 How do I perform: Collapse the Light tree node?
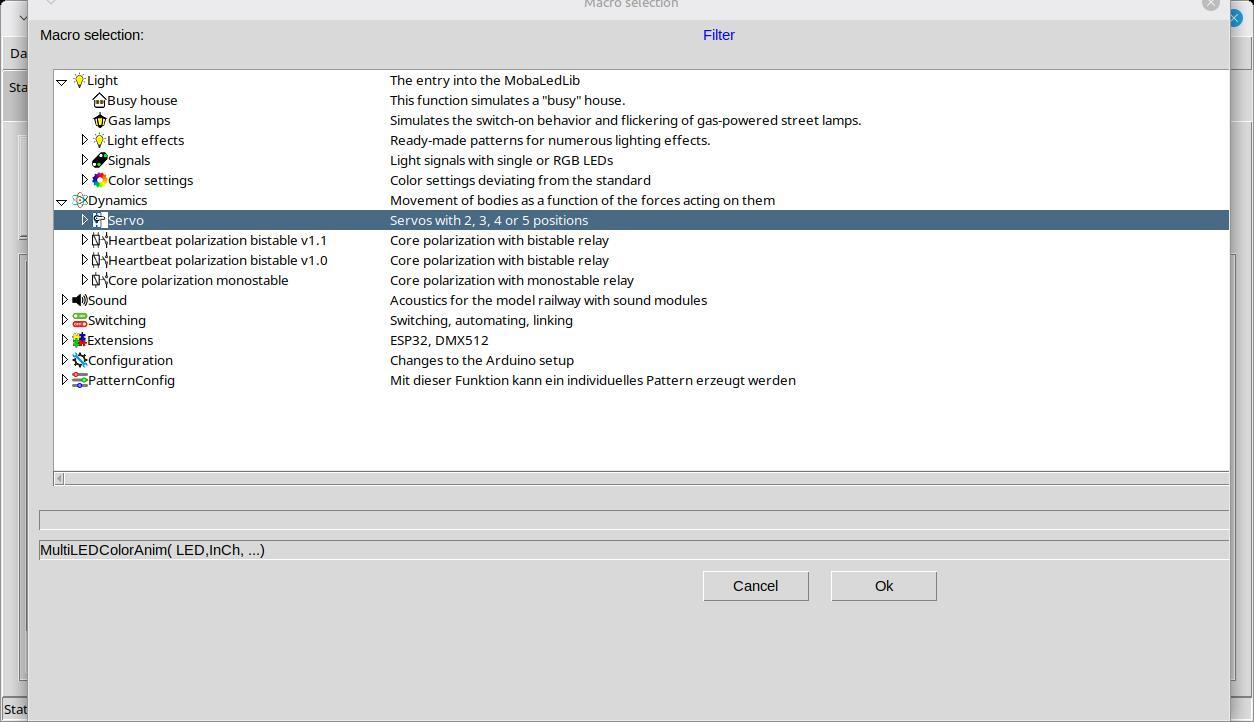(62, 81)
